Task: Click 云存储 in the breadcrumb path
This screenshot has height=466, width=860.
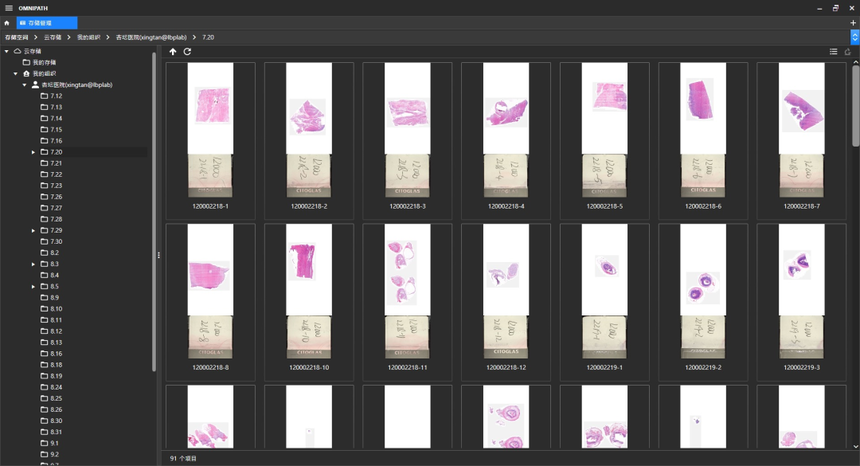Action: coord(53,37)
